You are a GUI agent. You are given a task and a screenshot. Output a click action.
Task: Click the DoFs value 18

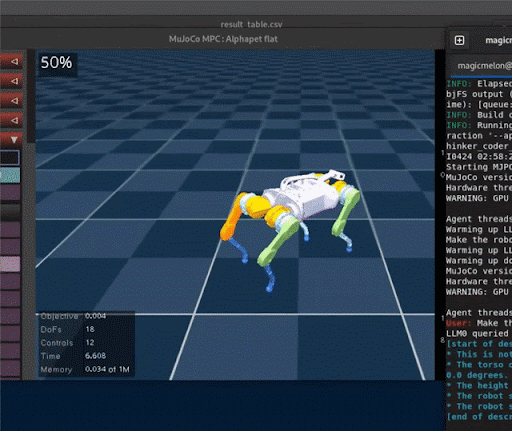(90, 329)
